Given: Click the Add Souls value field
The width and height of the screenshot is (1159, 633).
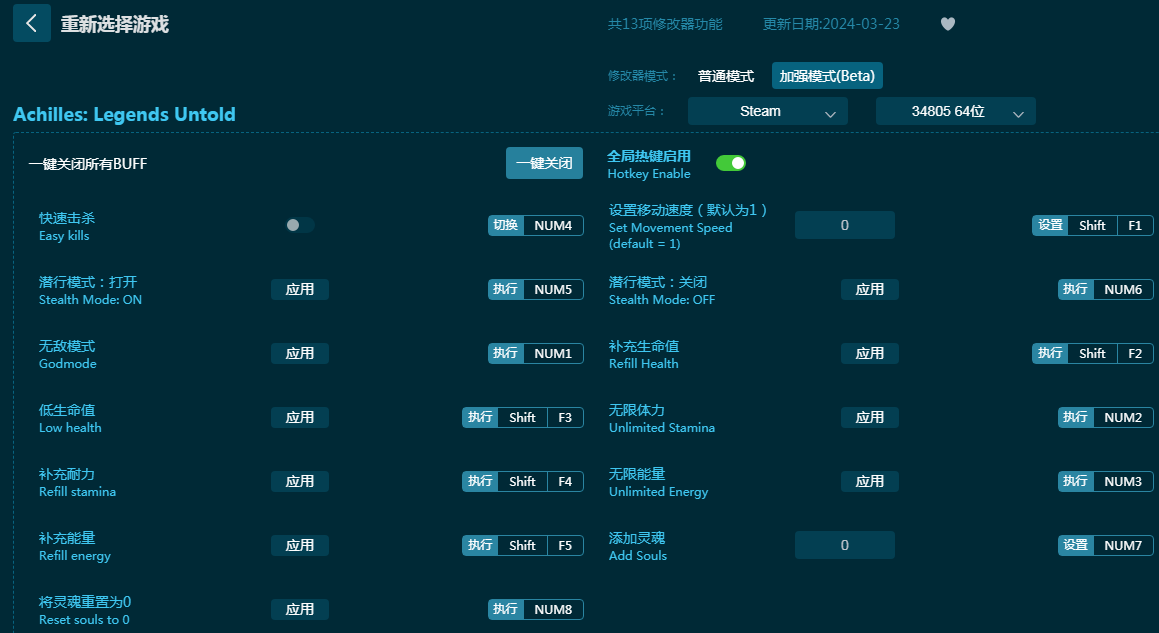Looking at the screenshot, I should [845, 545].
